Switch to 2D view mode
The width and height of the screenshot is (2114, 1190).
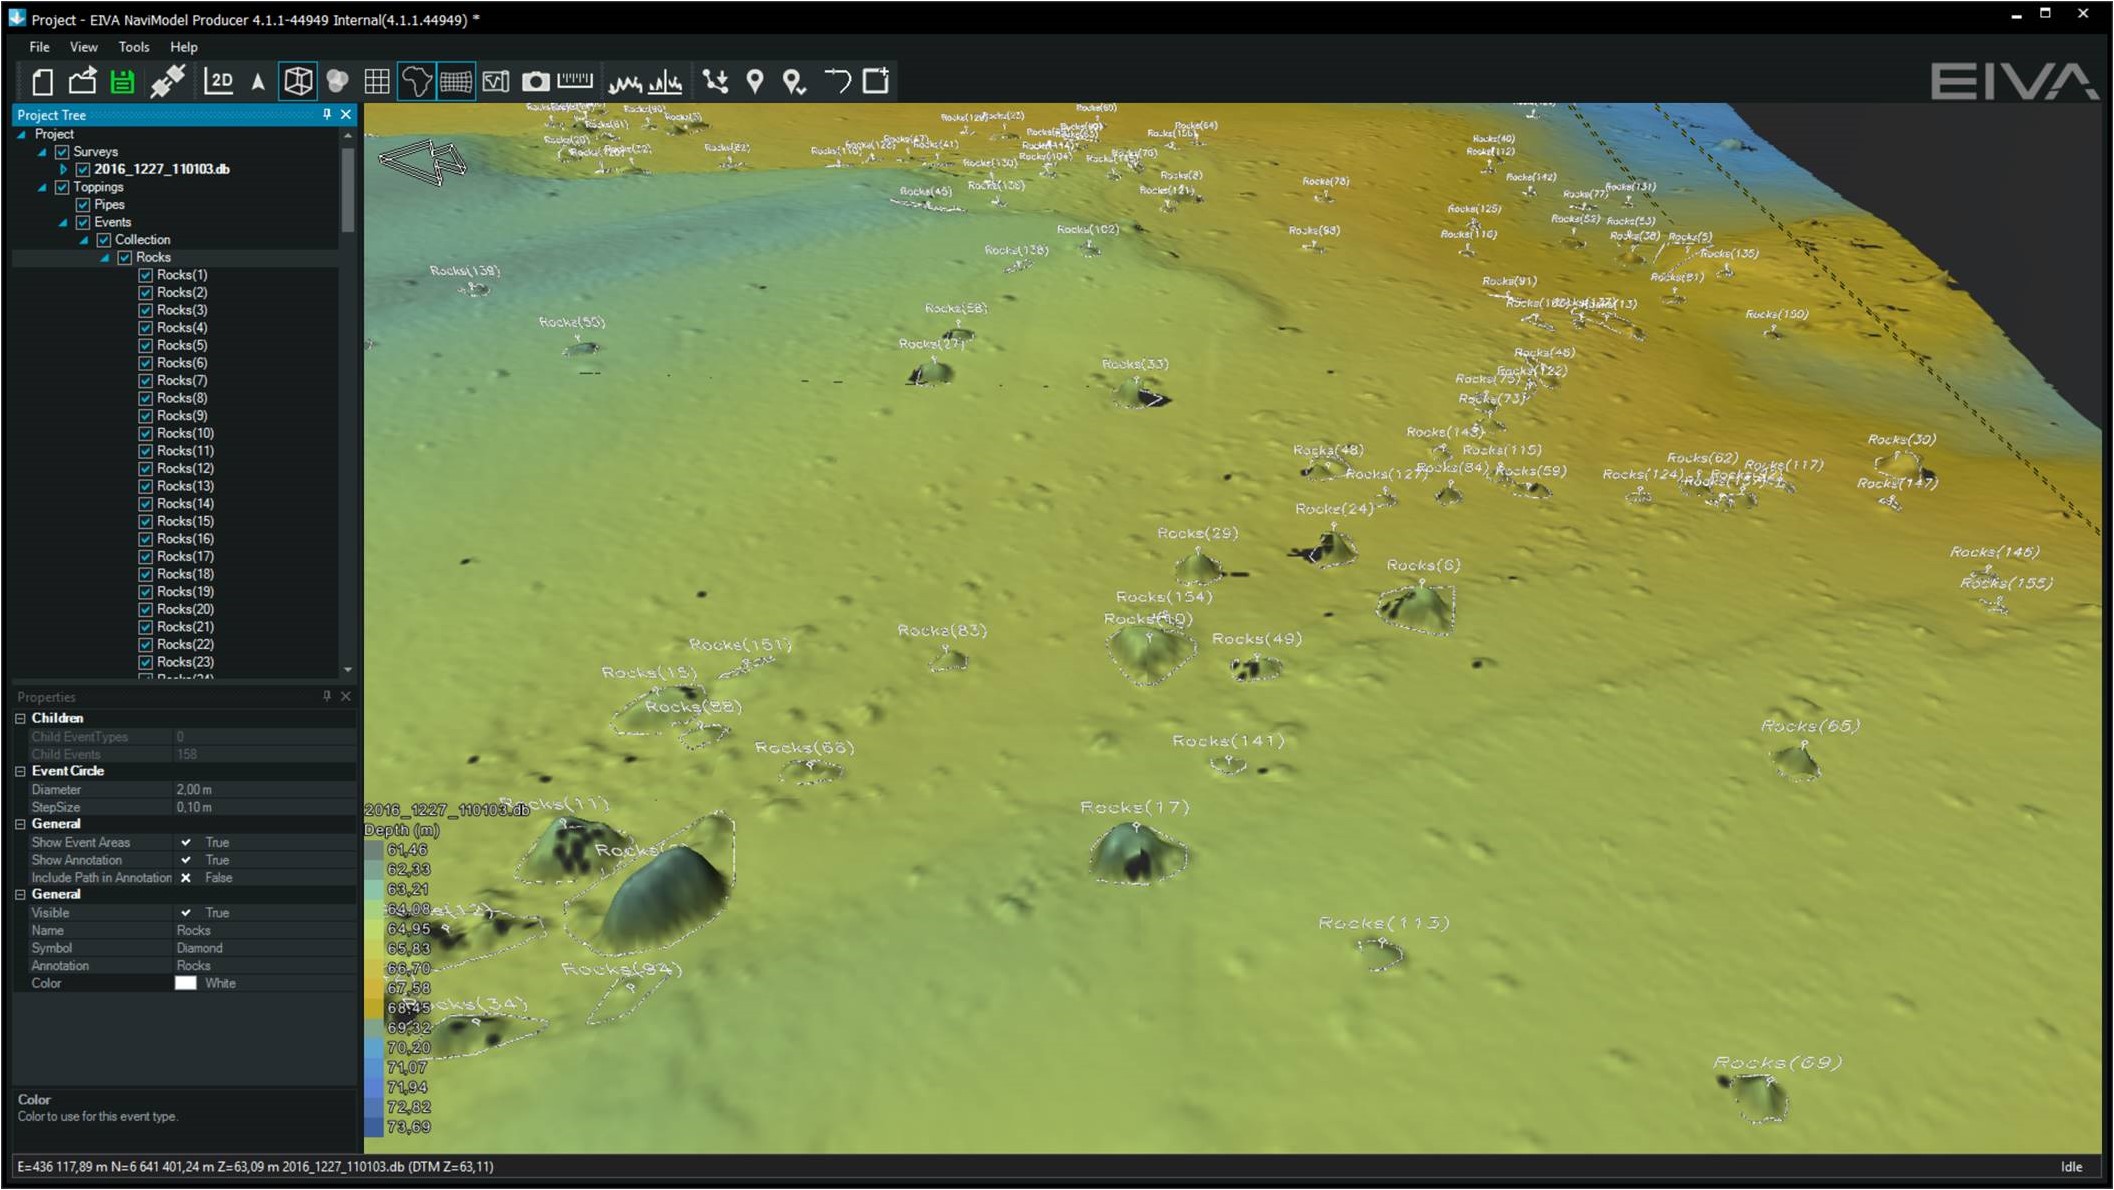coord(218,82)
